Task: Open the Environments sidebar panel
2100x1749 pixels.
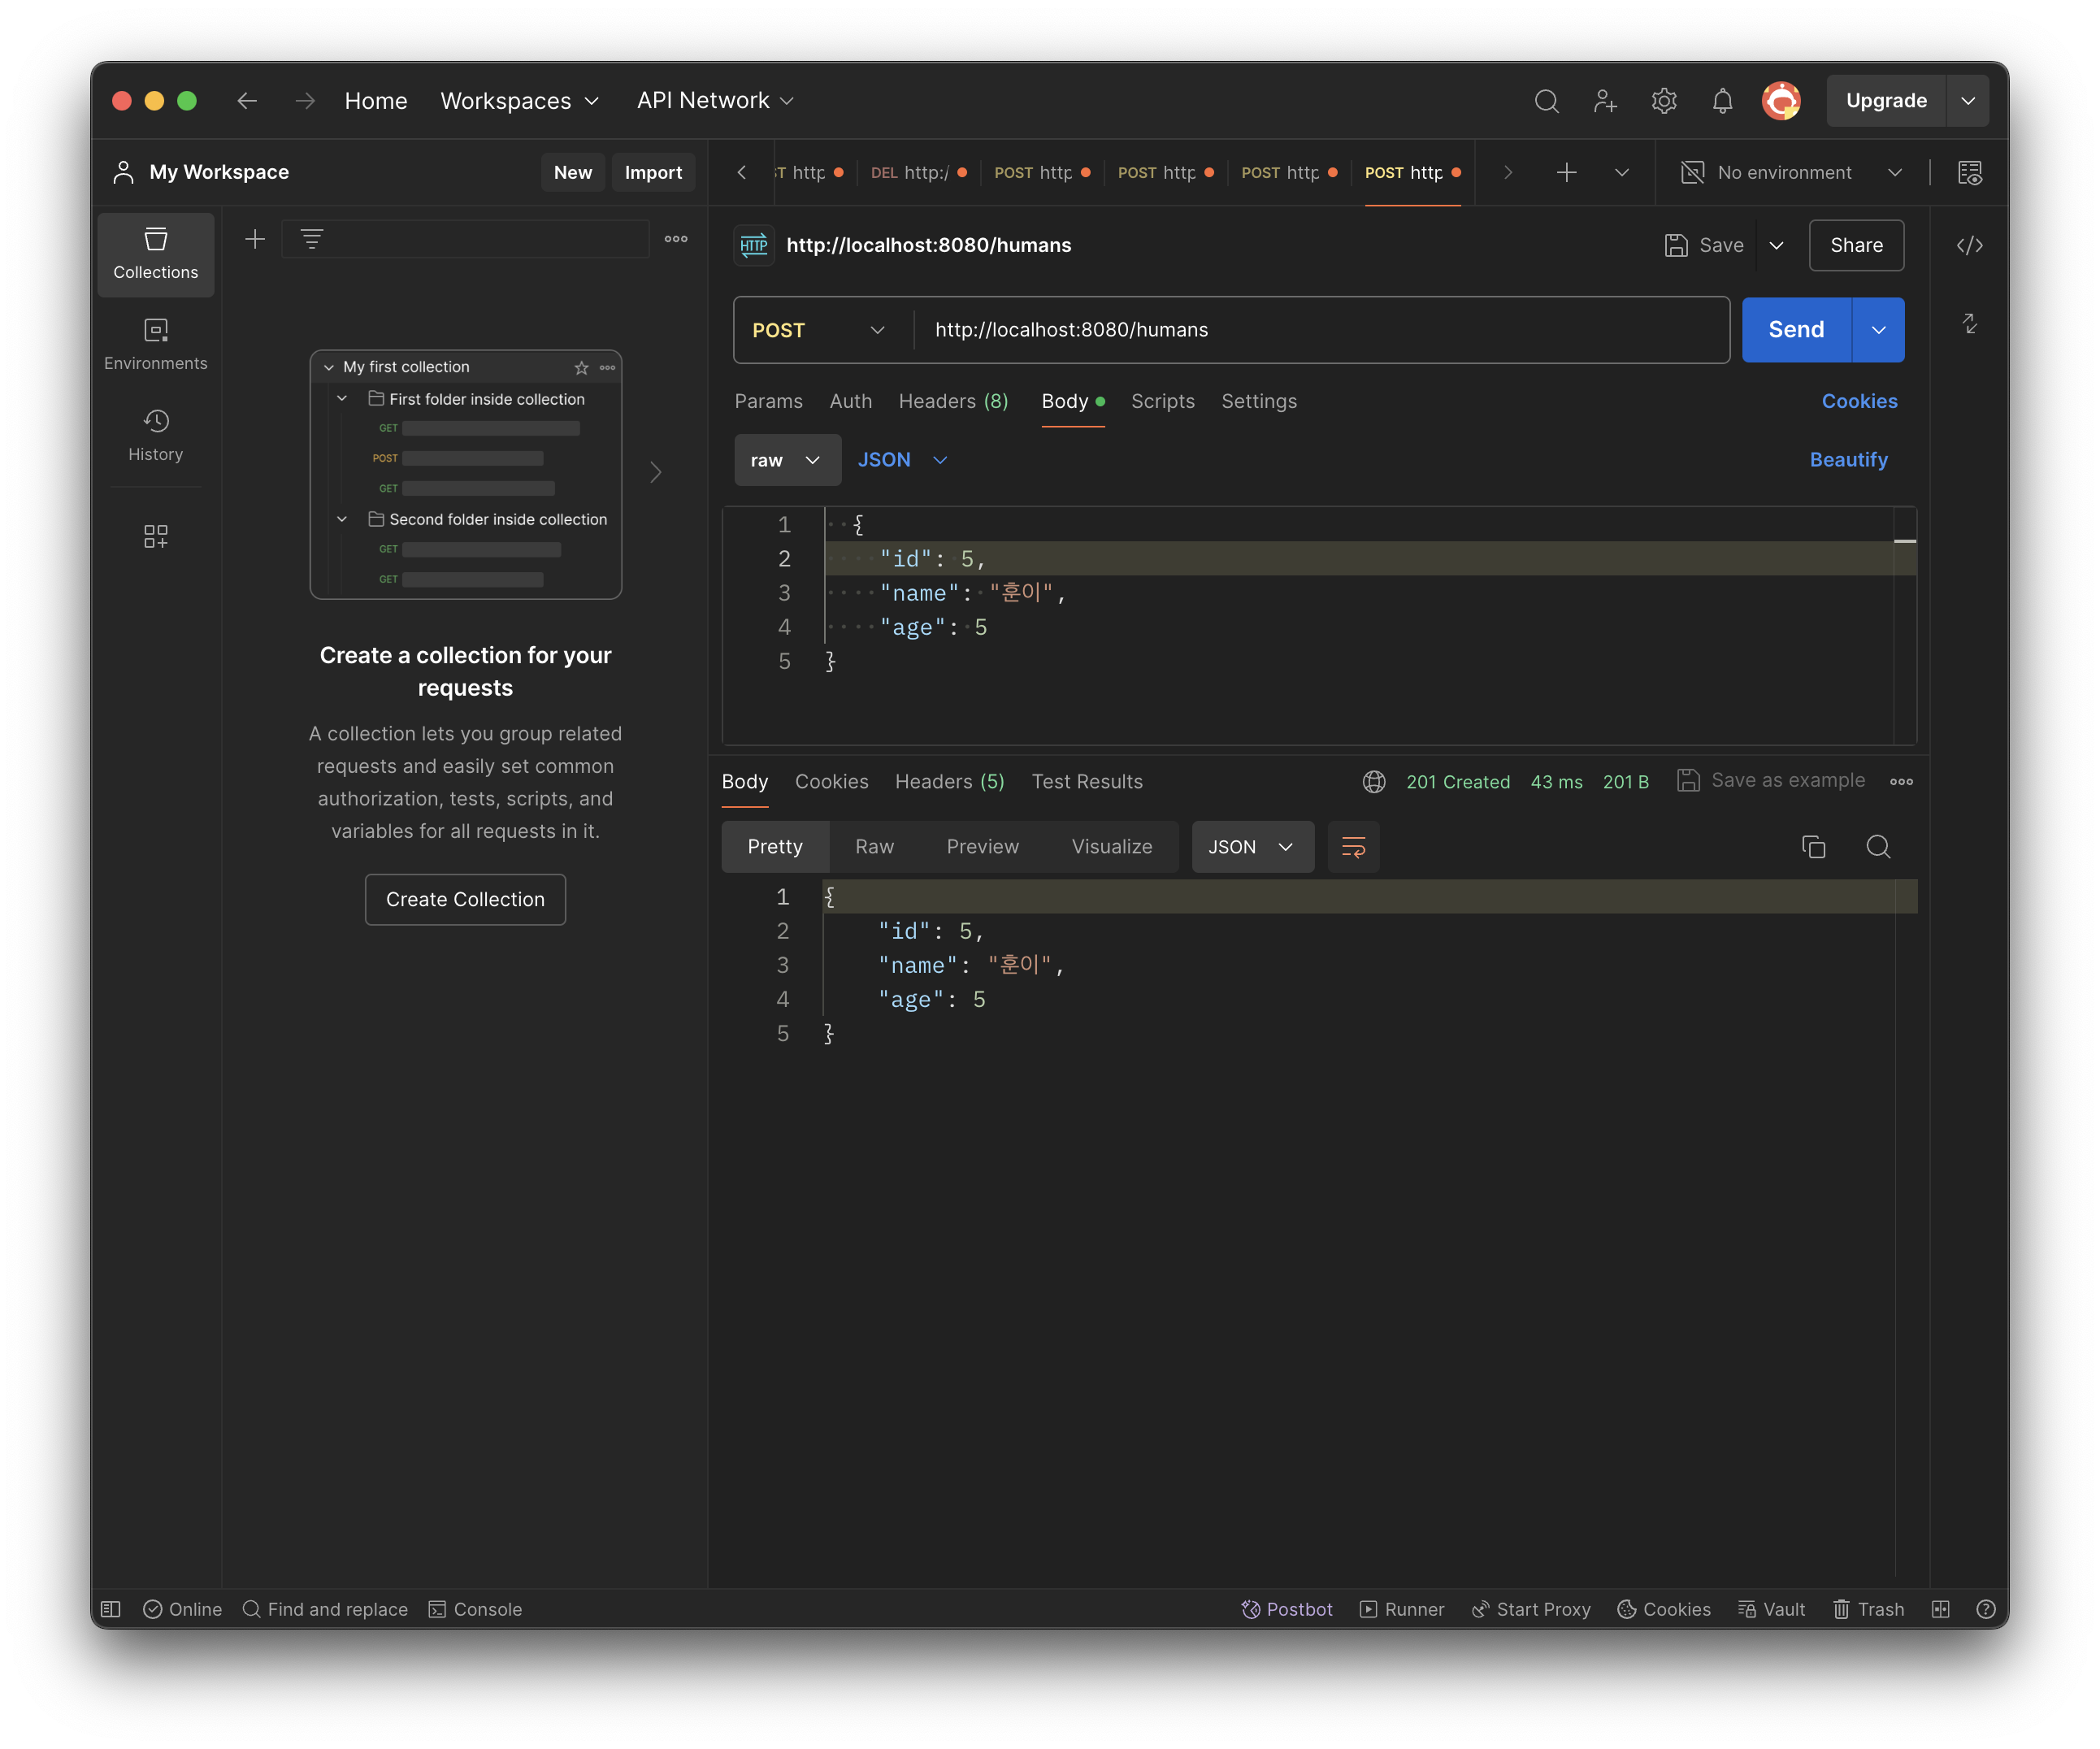Action: [x=155, y=343]
